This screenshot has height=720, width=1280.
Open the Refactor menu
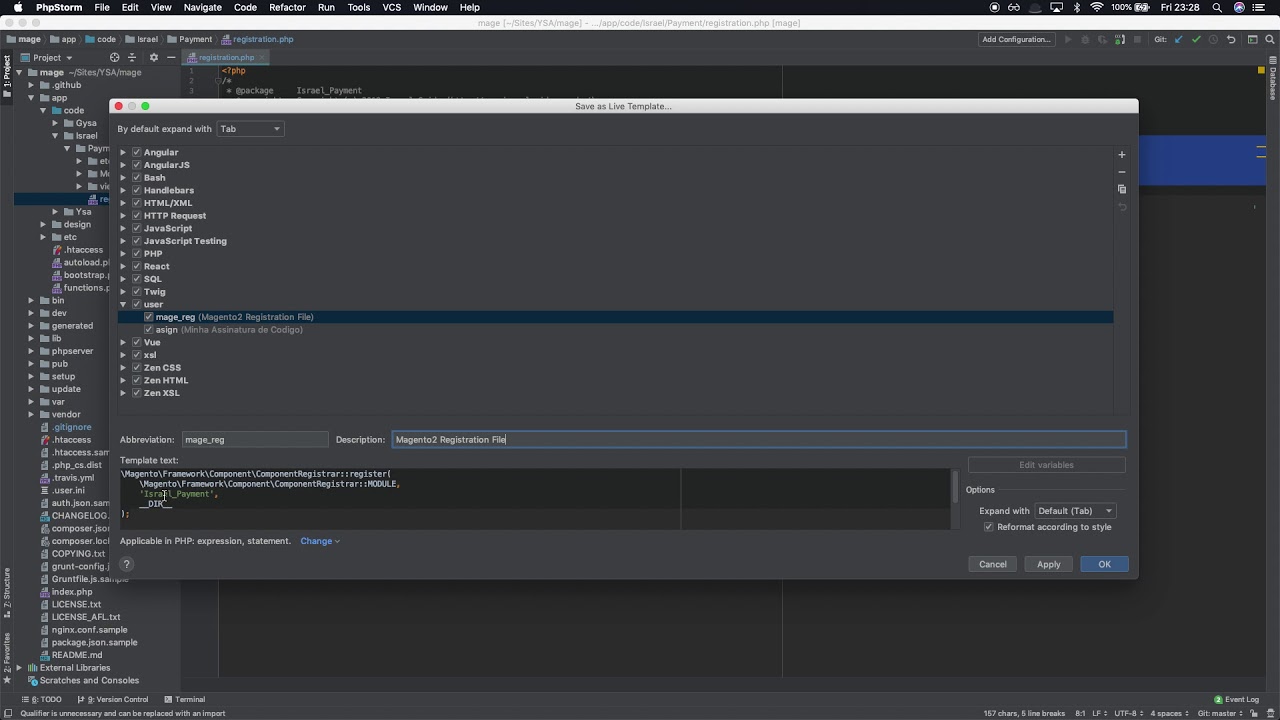point(287,7)
